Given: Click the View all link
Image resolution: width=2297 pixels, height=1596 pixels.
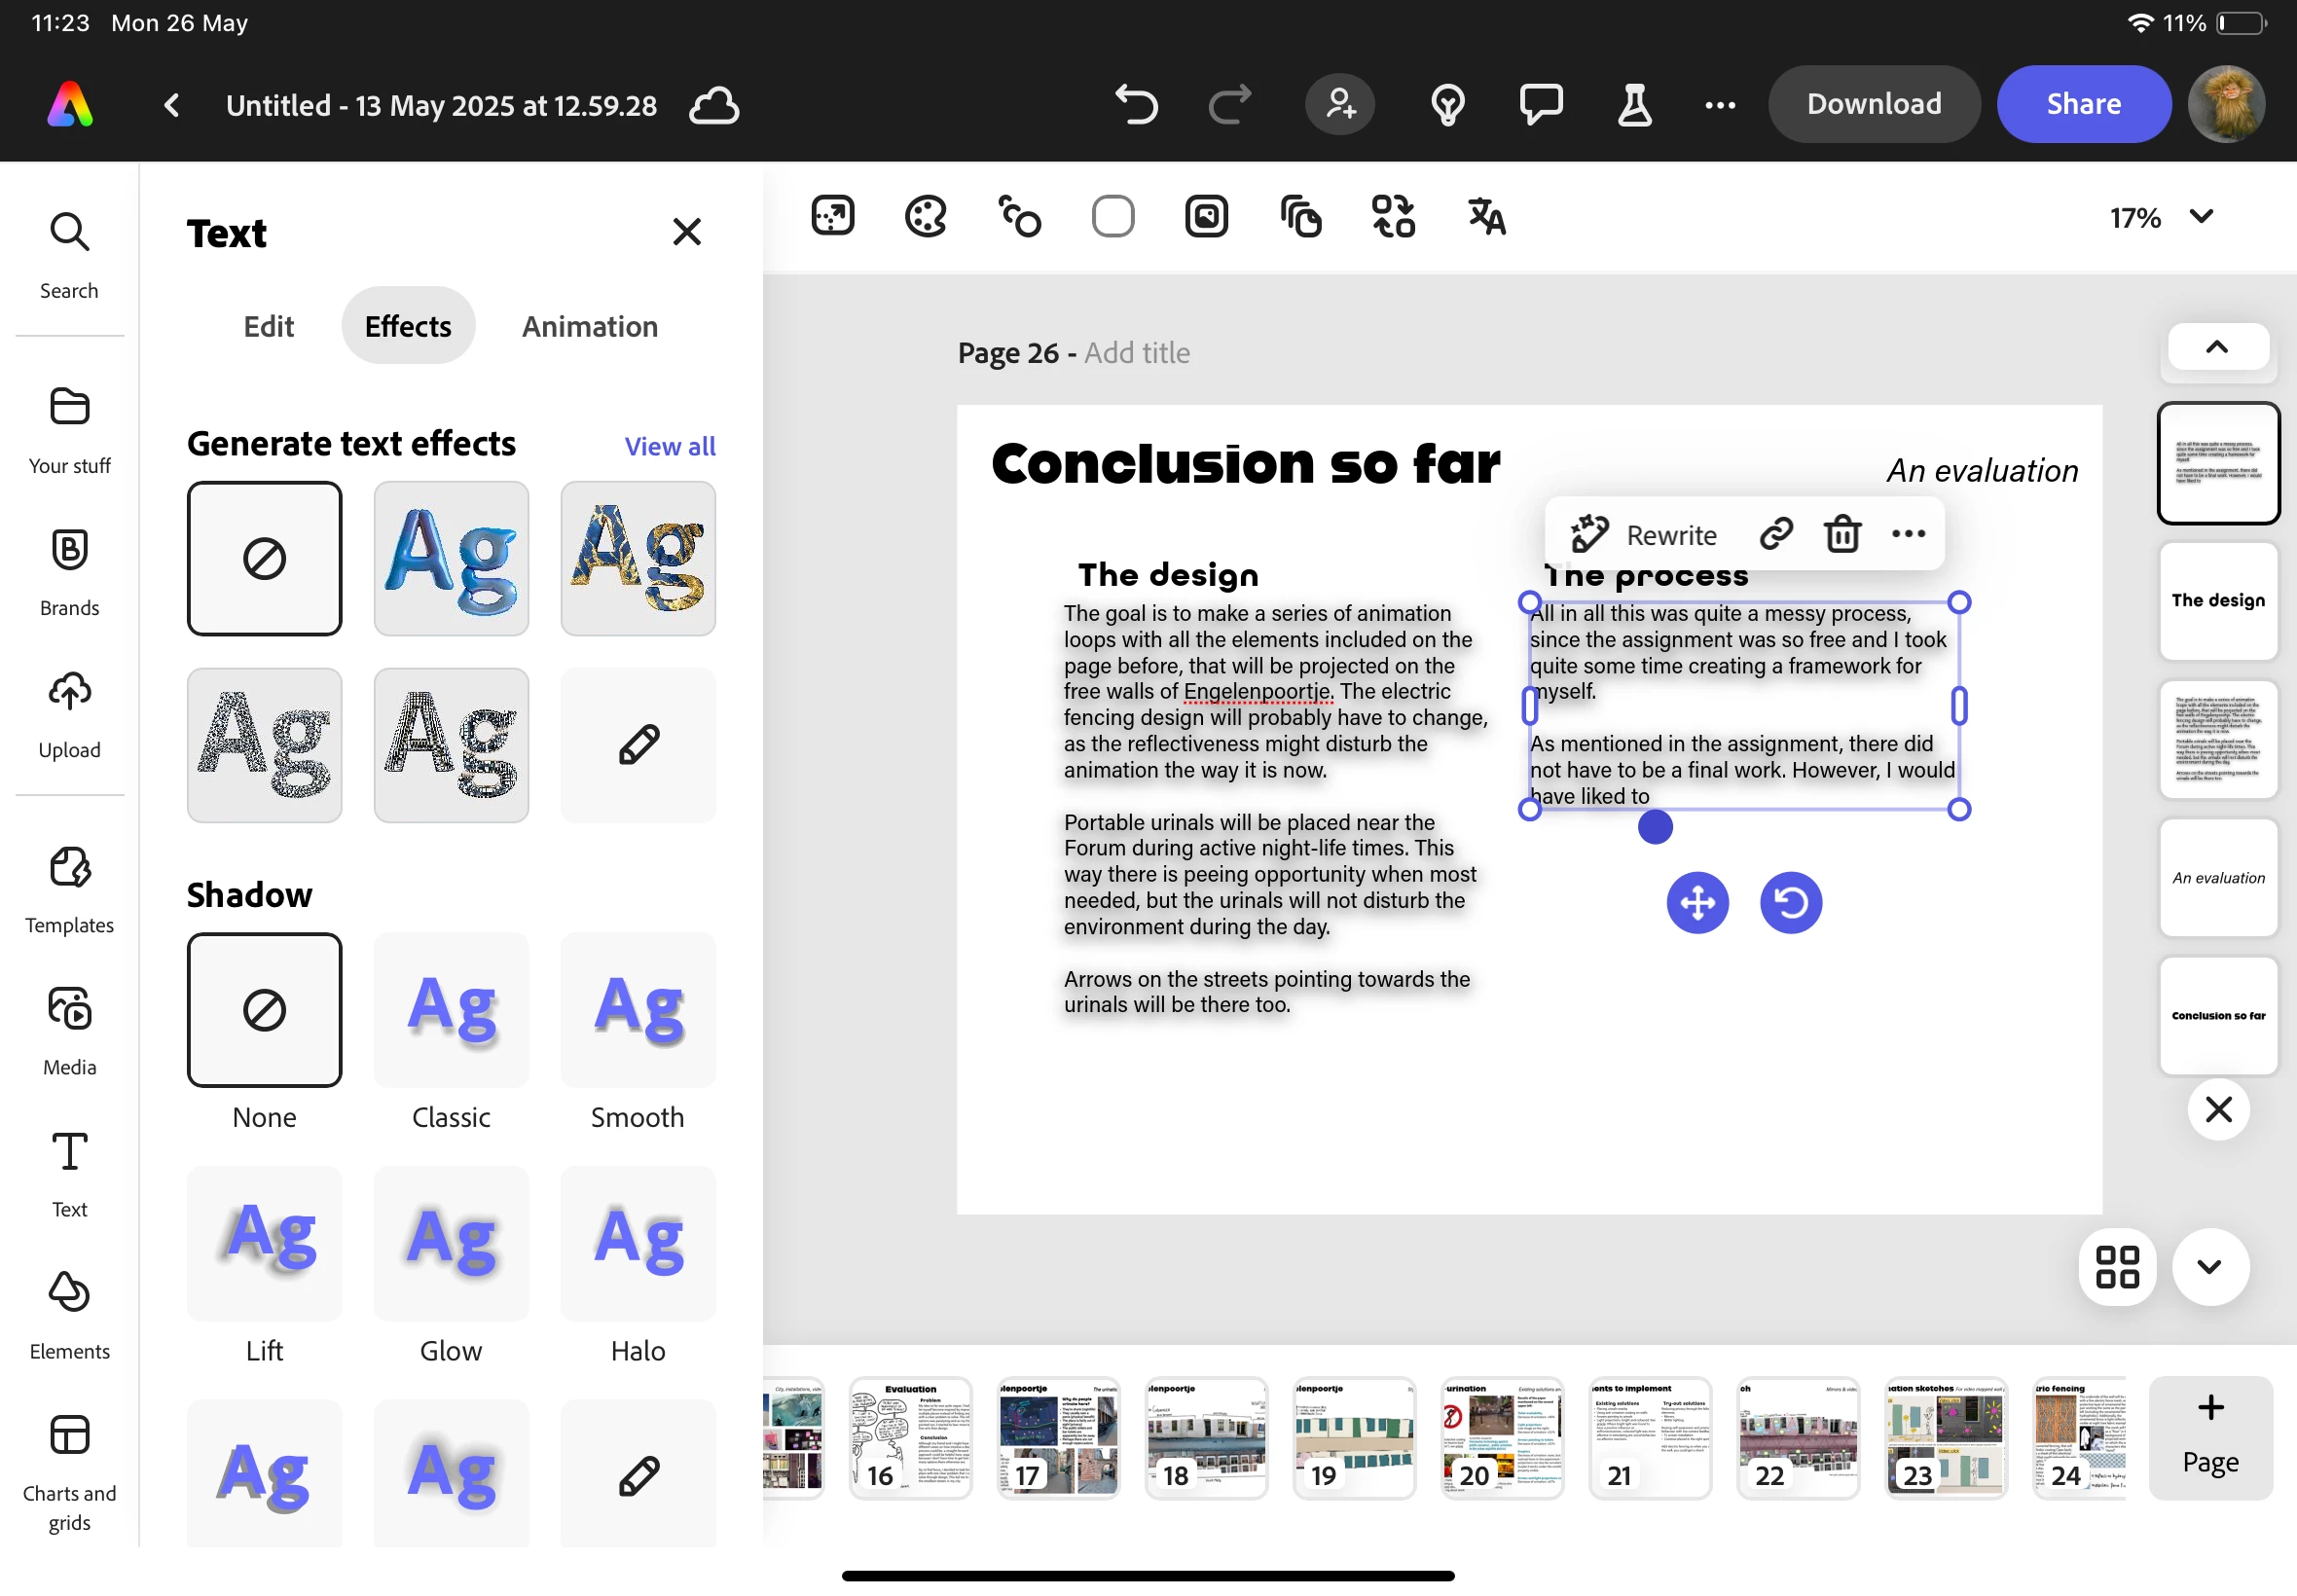Looking at the screenshot, I should [669, 446].
